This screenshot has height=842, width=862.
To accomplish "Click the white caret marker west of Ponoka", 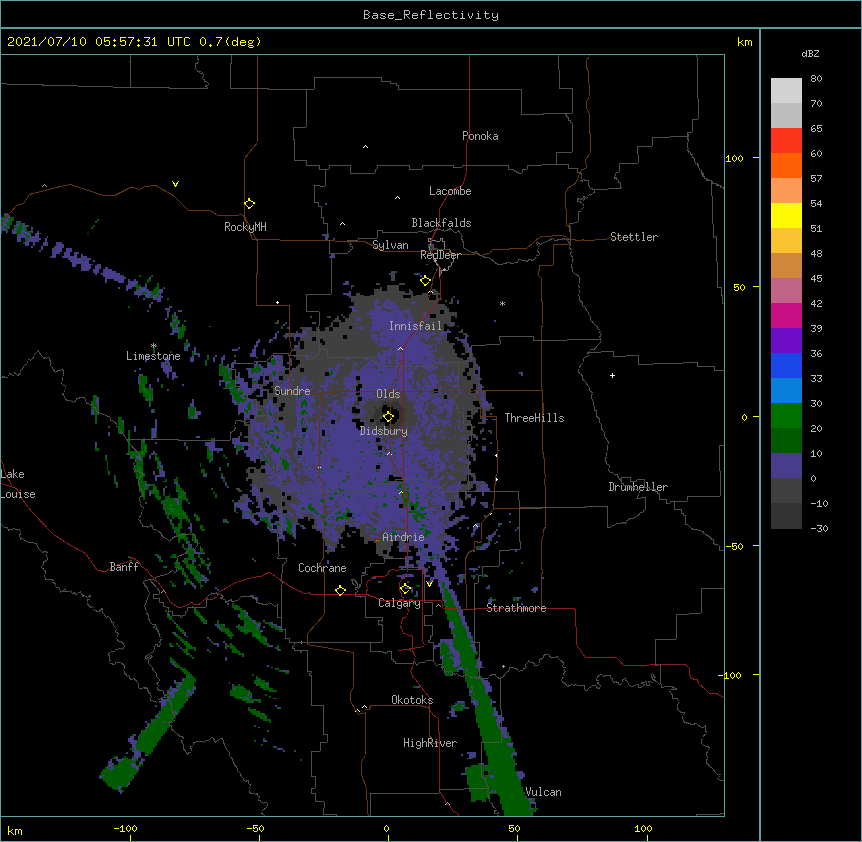I will (365, 147).
